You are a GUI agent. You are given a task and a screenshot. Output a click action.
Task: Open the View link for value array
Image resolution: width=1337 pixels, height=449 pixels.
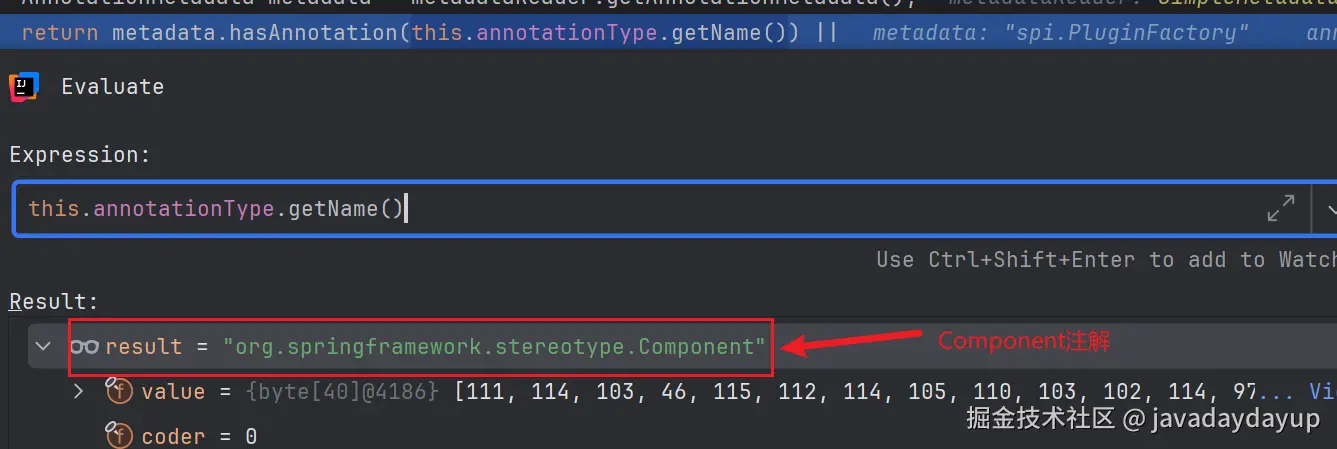click(1322, 391)
